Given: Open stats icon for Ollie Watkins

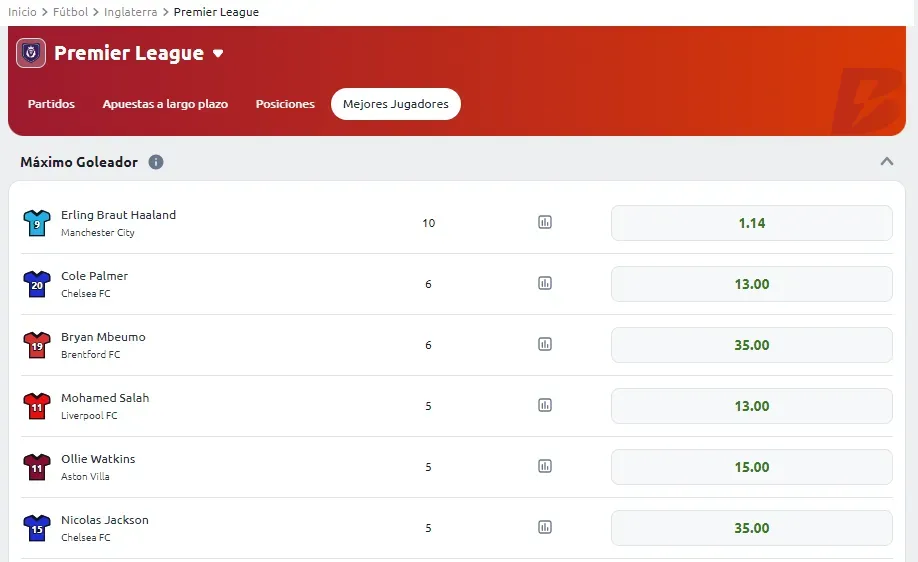Looking at the screenshot, I should point(544,467).
